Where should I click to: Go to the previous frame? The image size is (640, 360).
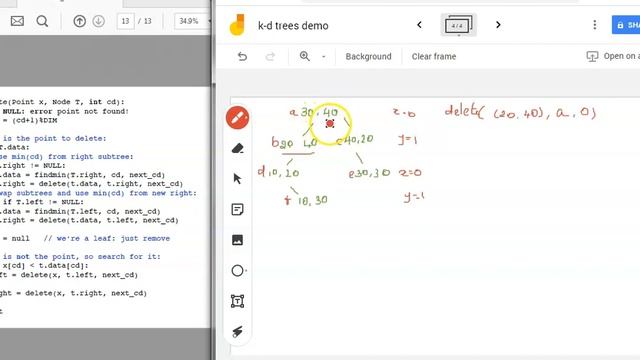pyautogui.click(x=419, y=25)
